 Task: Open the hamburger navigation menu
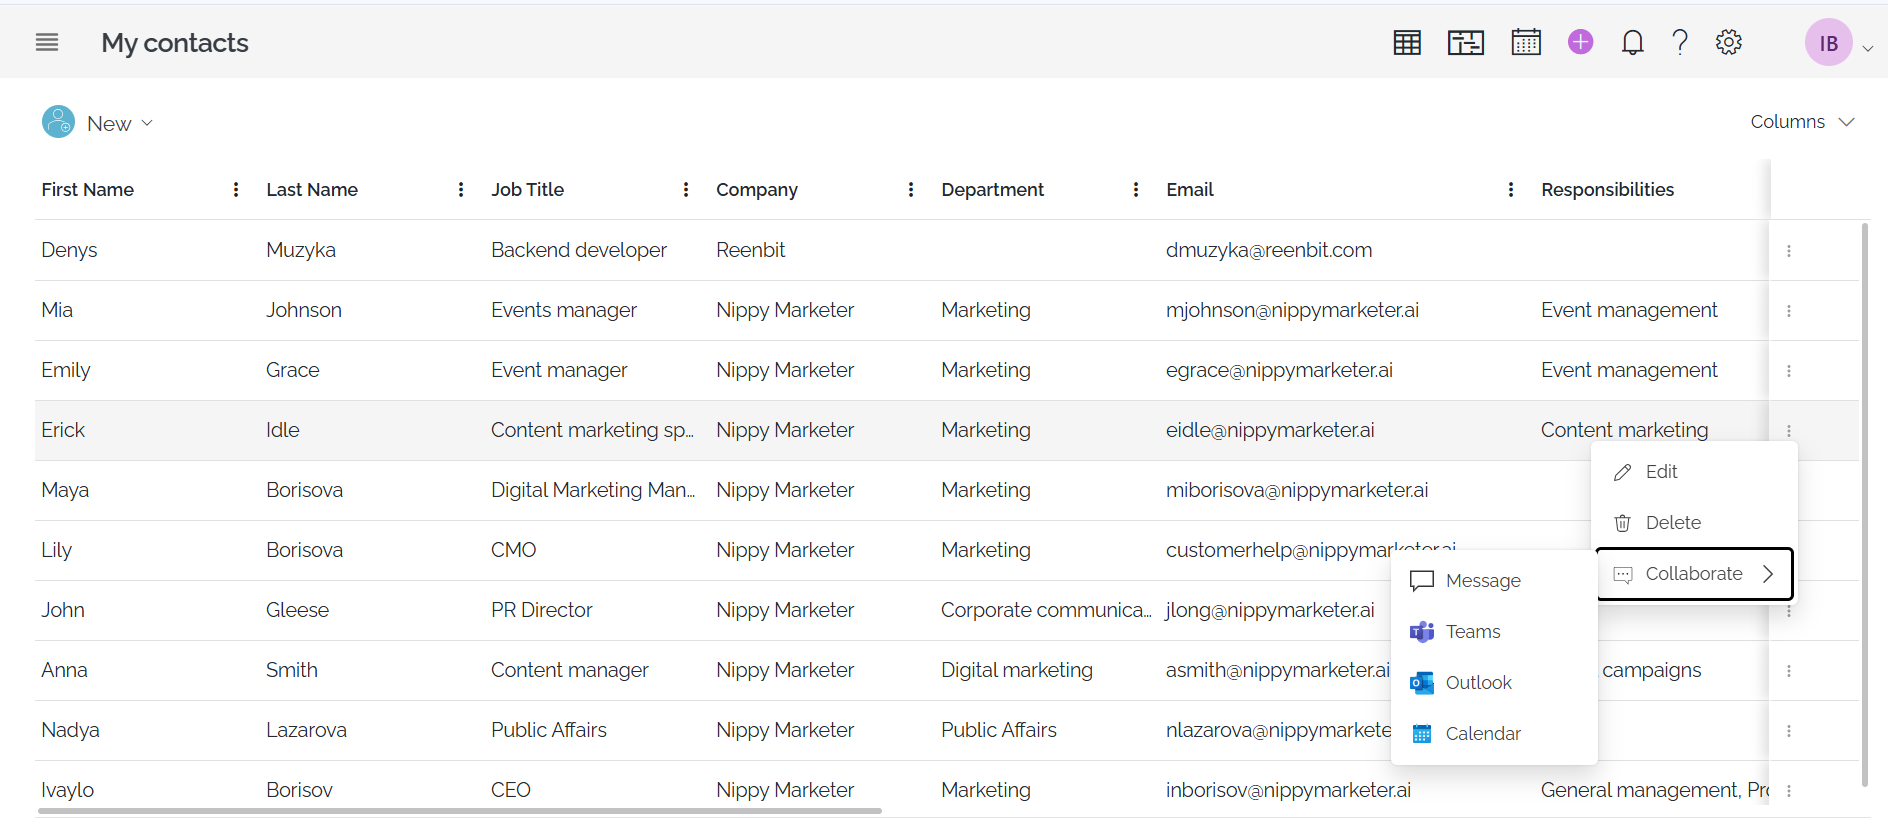[47, 42]
